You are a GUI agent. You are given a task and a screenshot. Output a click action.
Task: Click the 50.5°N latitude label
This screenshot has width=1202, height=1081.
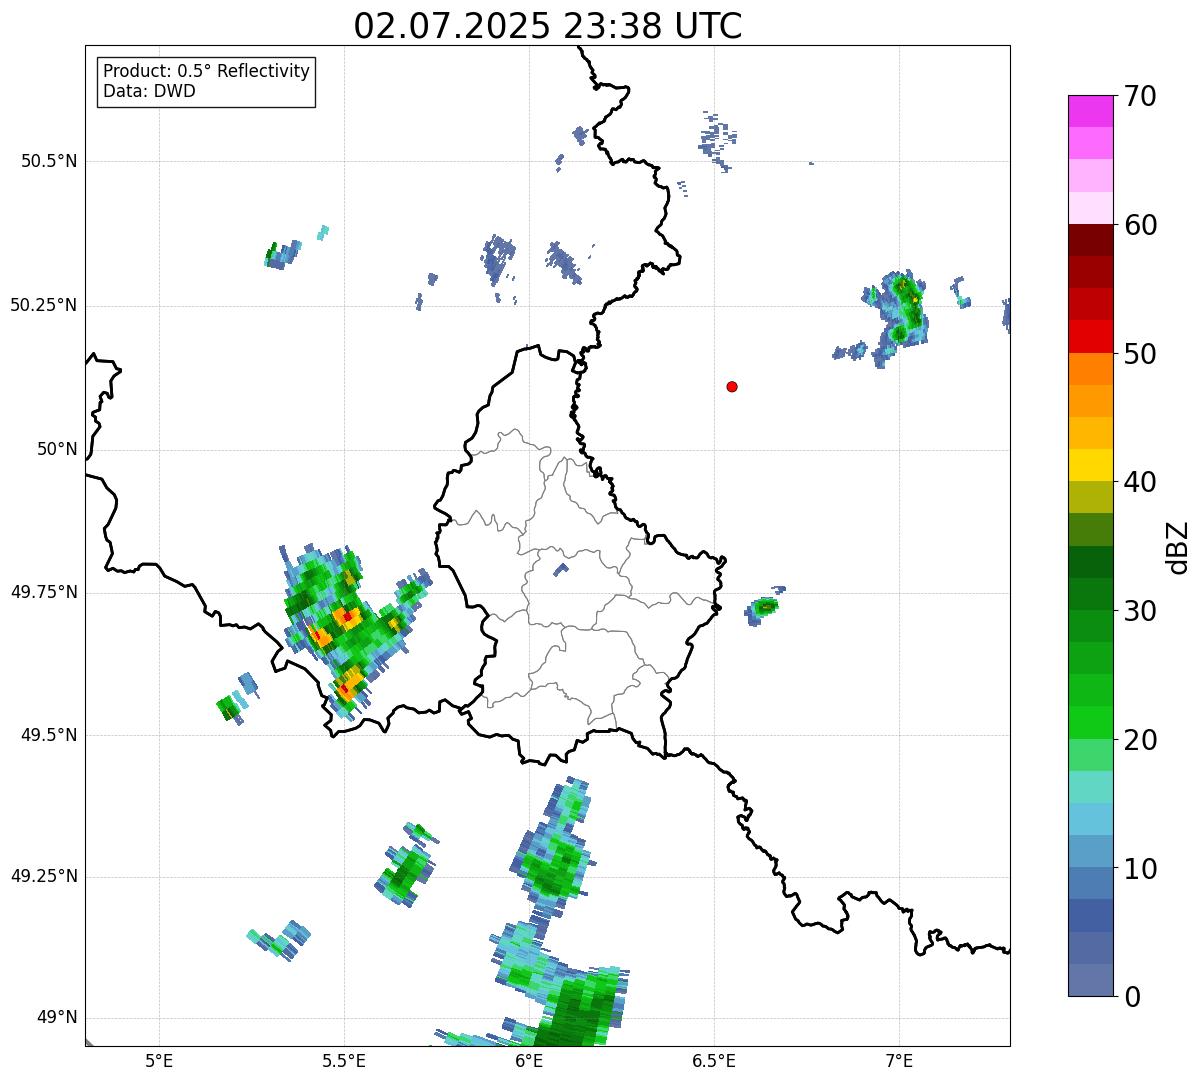(x=48, y=161)
